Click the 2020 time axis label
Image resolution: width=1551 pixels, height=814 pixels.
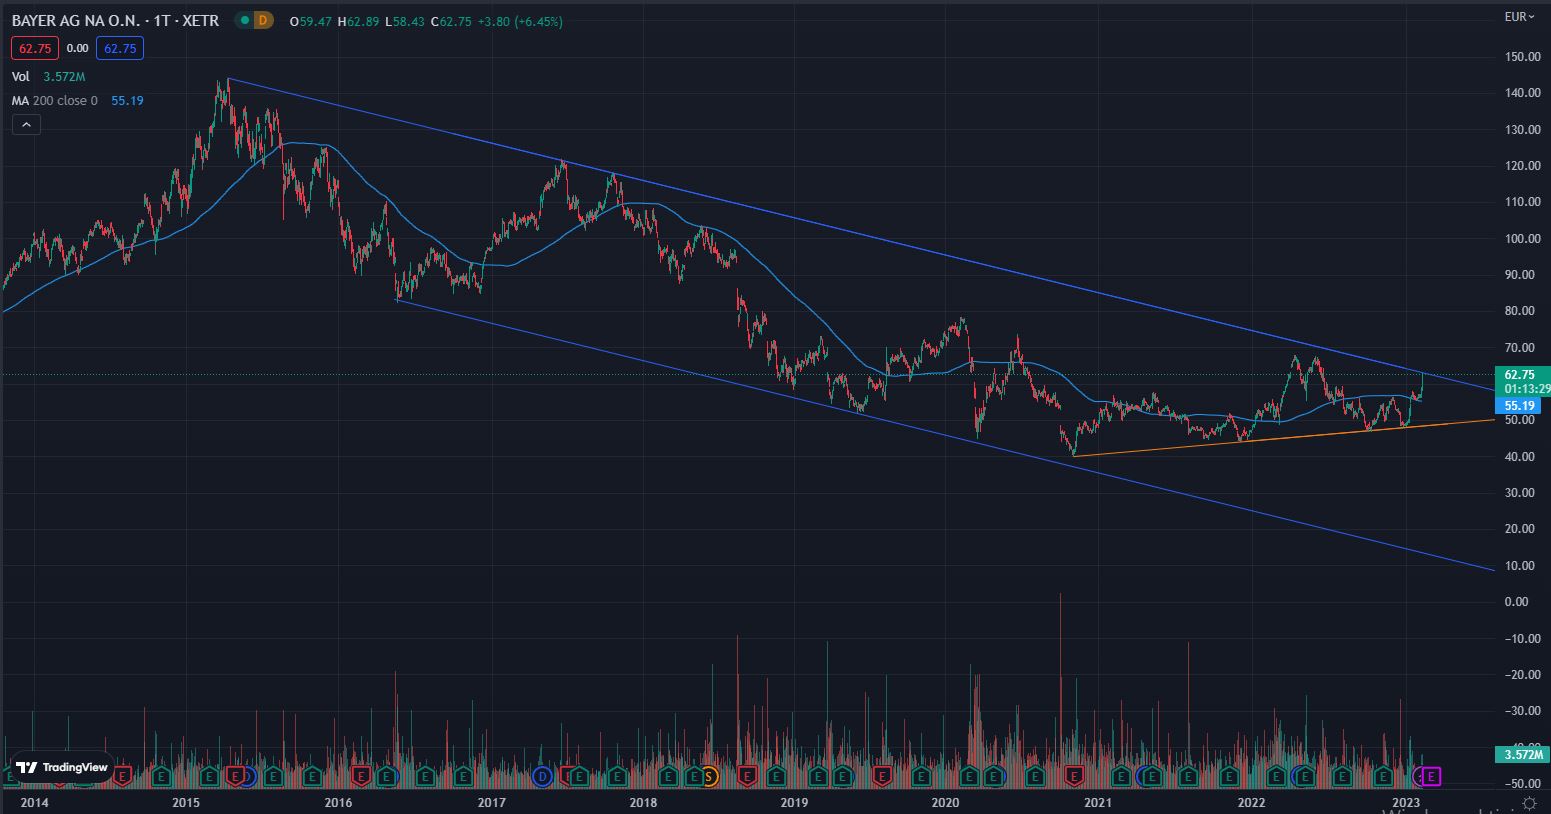click(945, 802)
